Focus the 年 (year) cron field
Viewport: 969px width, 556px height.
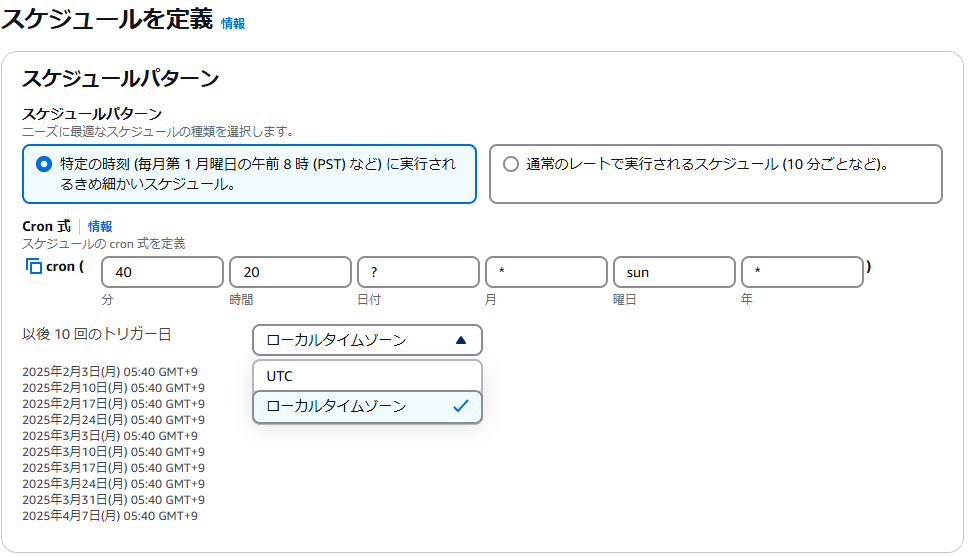tap(802, 272)
